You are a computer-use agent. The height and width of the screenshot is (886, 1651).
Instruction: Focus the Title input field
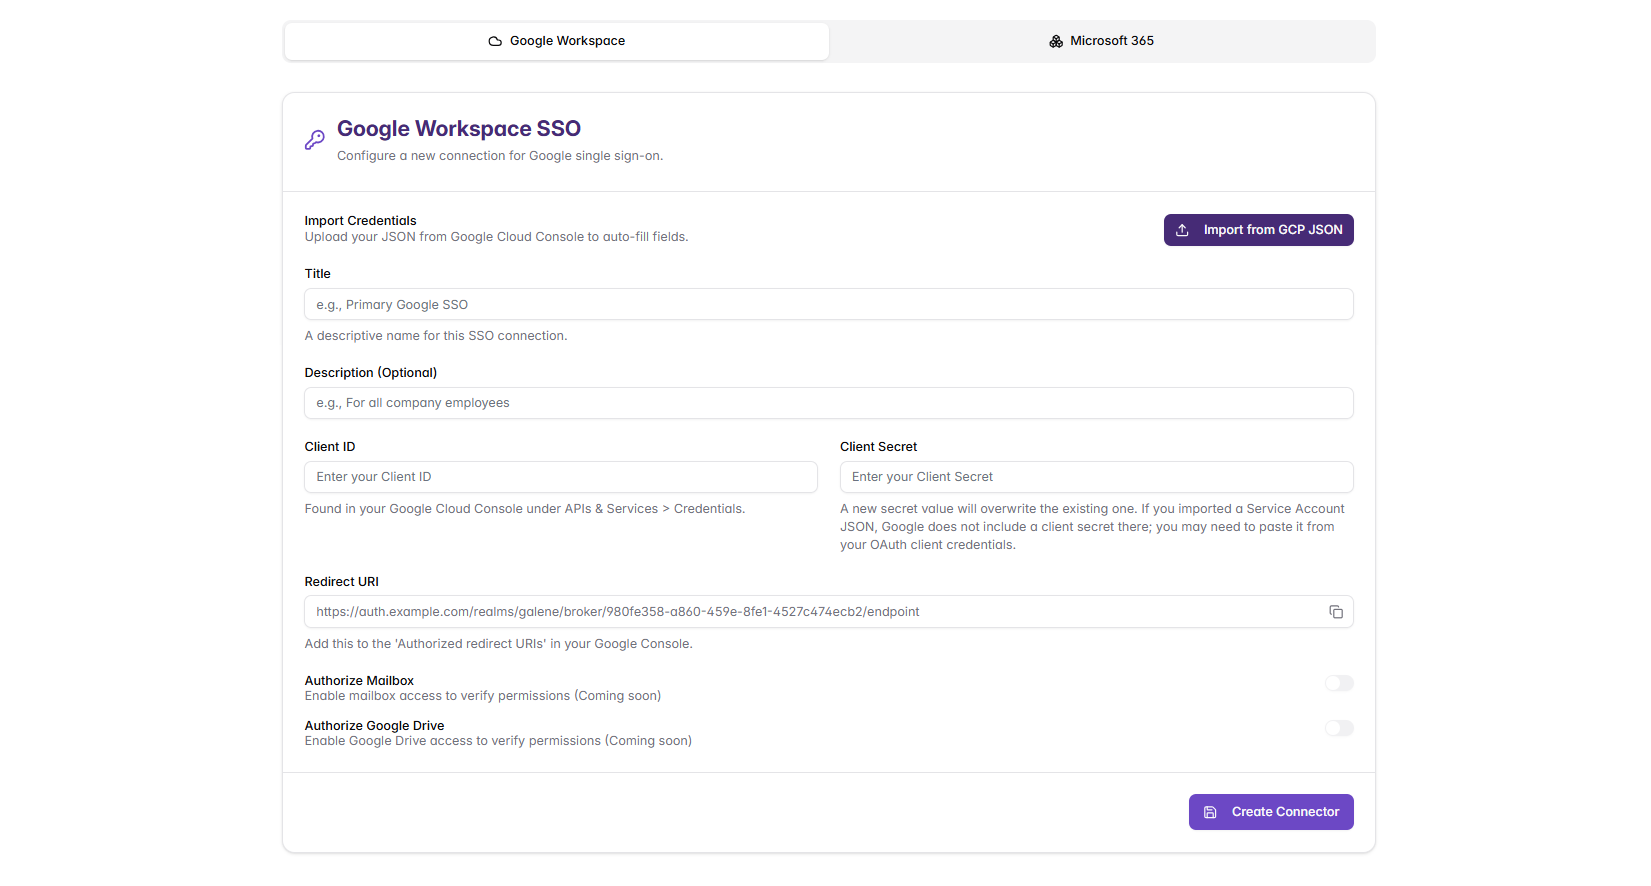point(829,305)
